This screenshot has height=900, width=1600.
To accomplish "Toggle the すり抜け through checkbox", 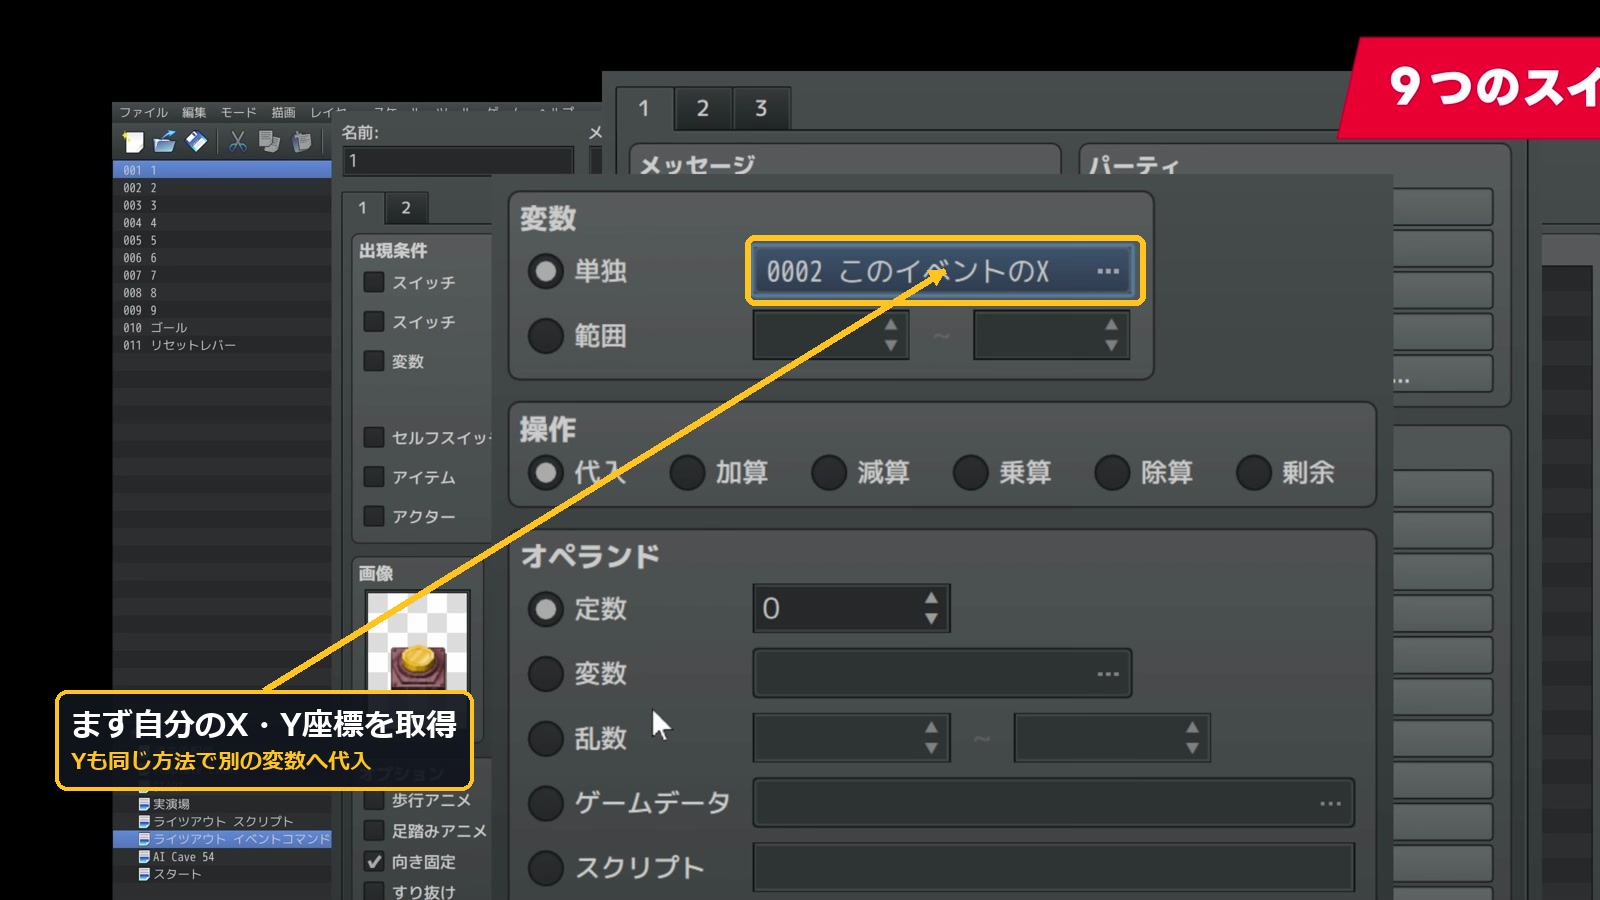I will (x=374, y=891).
